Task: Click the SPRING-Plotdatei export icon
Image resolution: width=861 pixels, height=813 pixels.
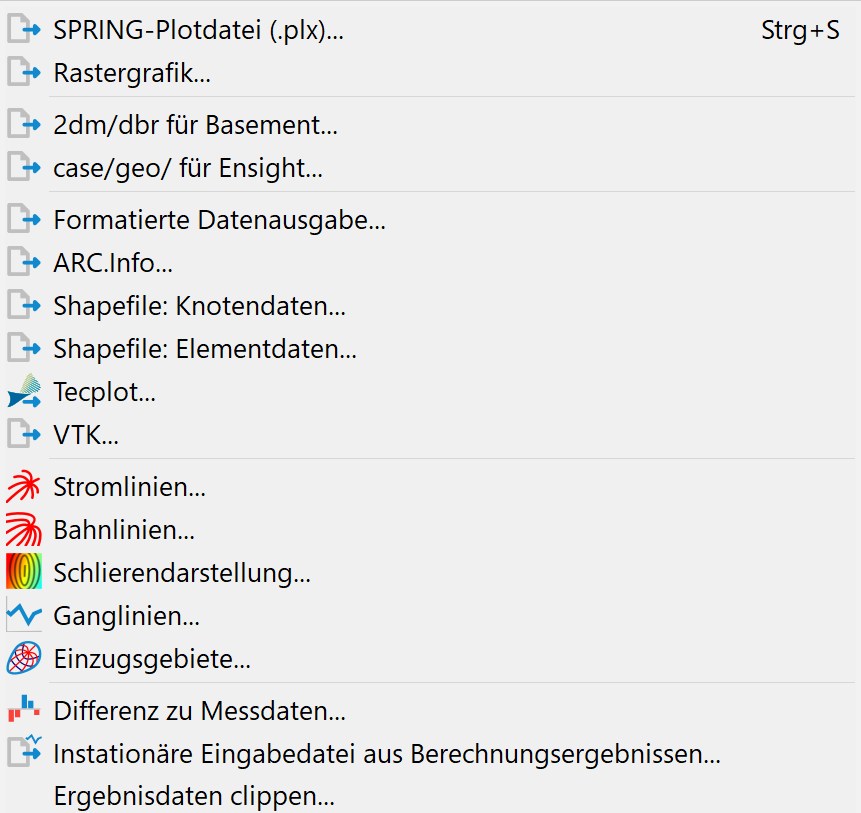Action: [24, 29]
